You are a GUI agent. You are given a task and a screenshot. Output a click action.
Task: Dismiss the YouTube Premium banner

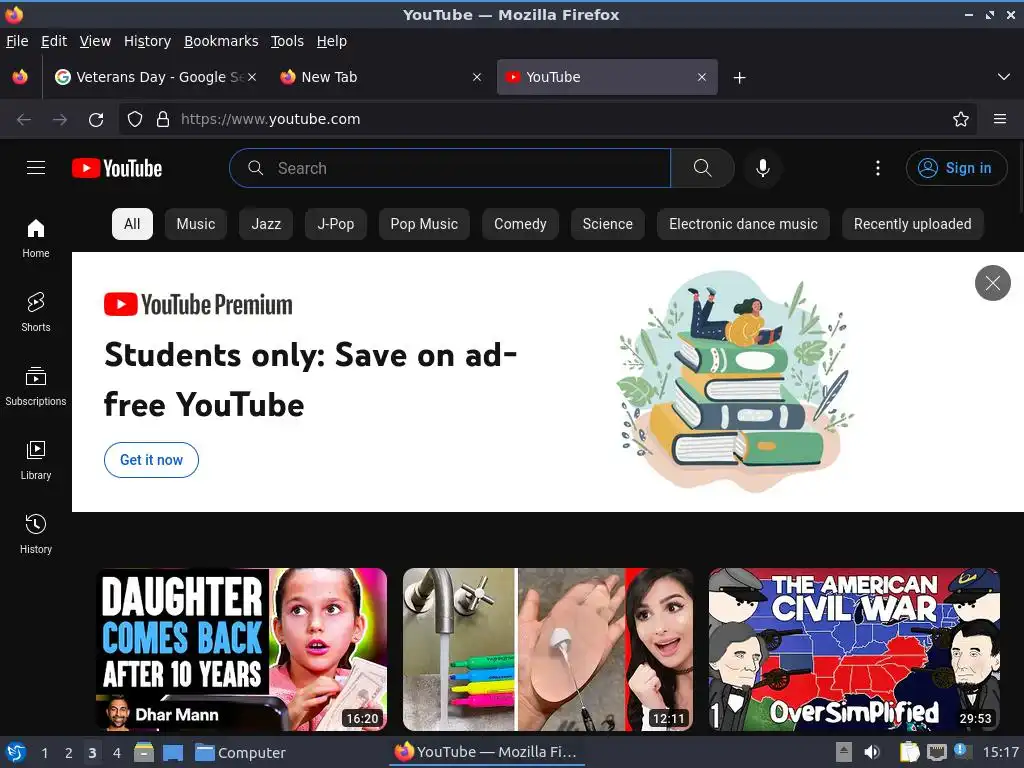click(x=993, y=283)
